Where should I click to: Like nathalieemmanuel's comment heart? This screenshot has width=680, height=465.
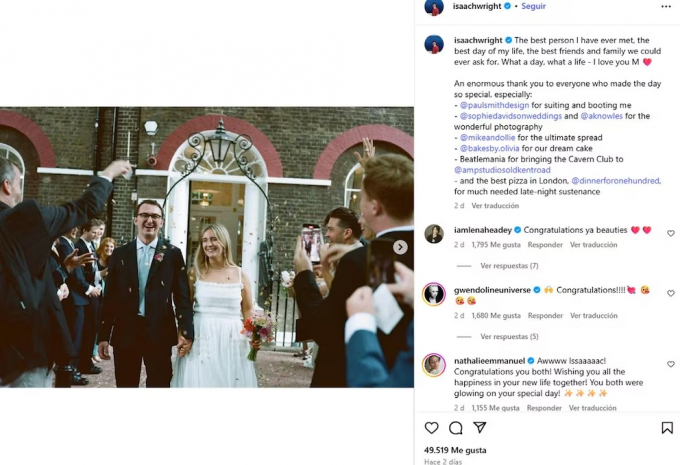click(670, 364)
